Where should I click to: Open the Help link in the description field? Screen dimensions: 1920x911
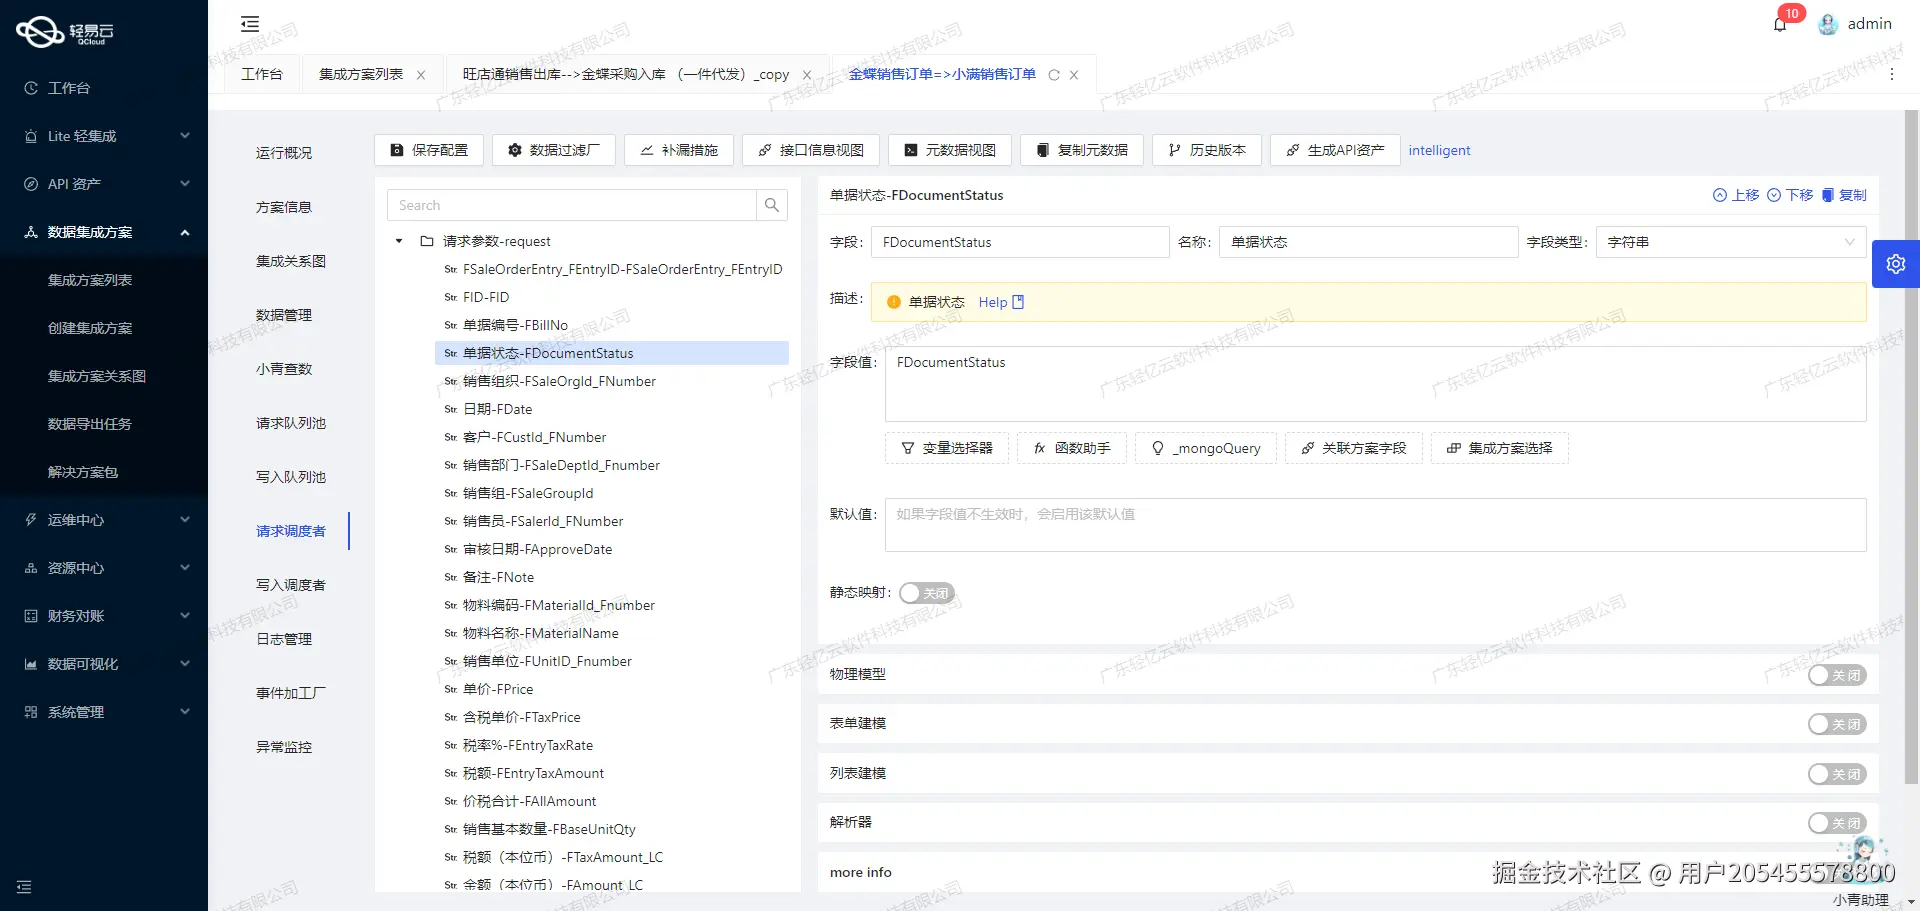(x=994, y=302)
